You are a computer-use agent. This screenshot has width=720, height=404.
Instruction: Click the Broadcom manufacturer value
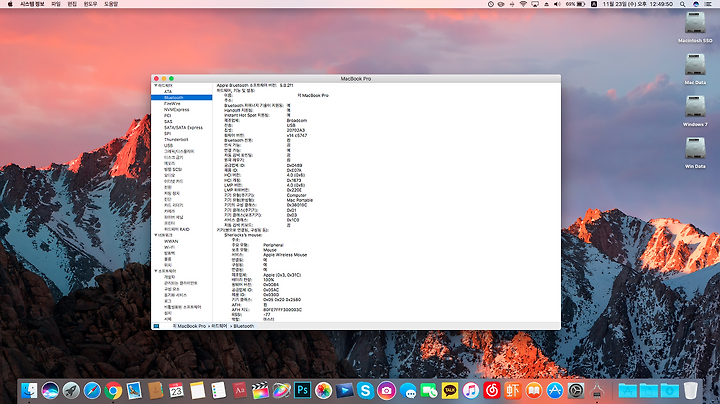click(297, 120)
